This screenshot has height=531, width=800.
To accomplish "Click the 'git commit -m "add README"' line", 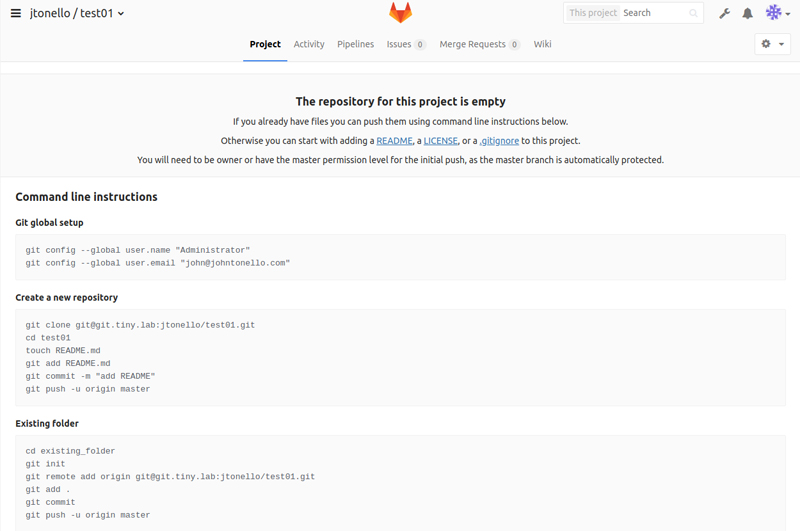I will pos(90,376).
